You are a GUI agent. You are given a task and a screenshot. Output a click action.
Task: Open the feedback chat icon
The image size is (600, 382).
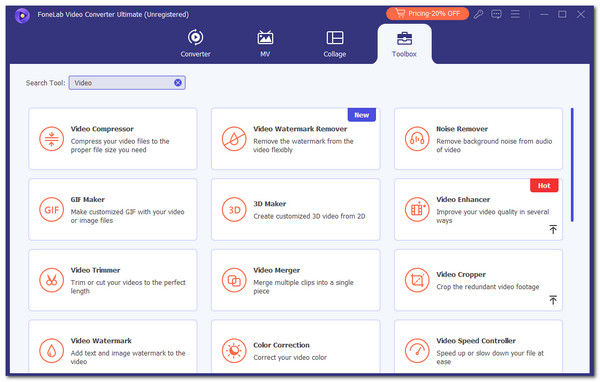click(x=496, y=15)
